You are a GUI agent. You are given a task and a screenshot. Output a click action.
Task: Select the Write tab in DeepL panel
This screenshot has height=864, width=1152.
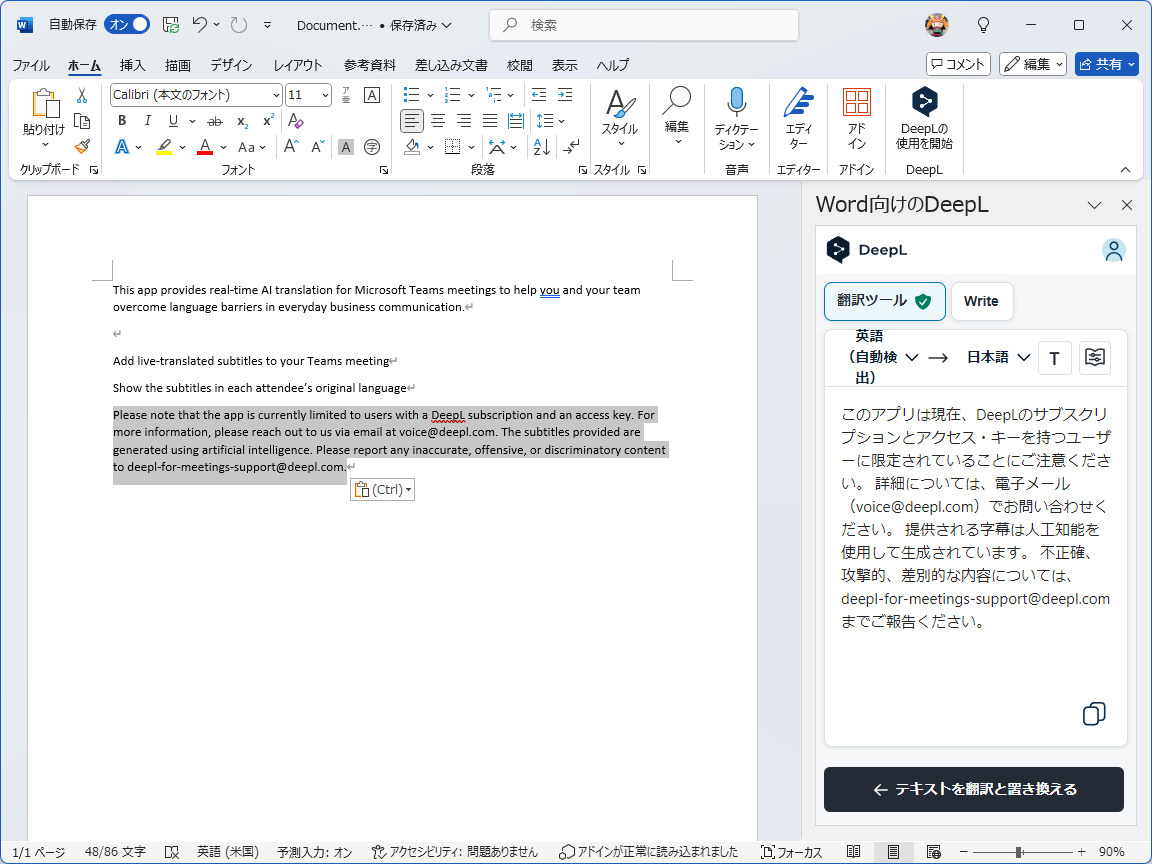(x=982, y=301)
